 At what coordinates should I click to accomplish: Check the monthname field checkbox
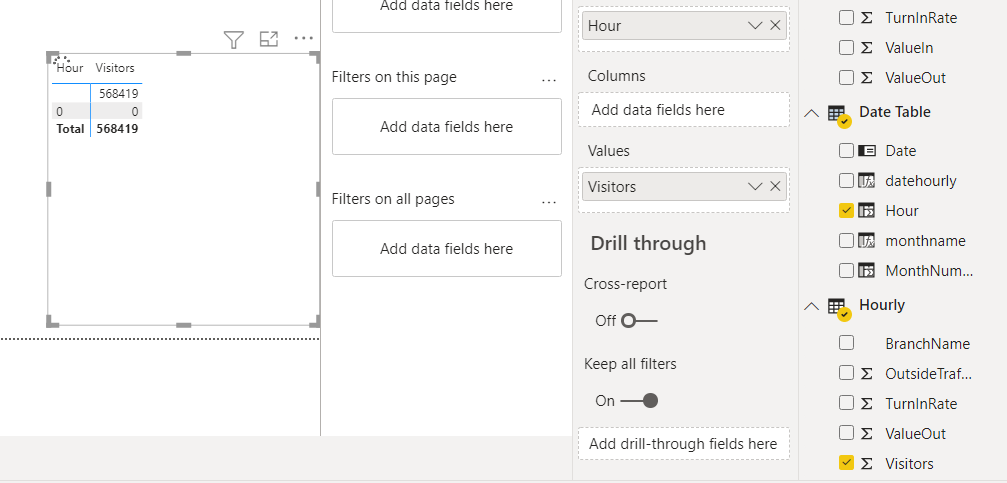click(x=846, y=241)
